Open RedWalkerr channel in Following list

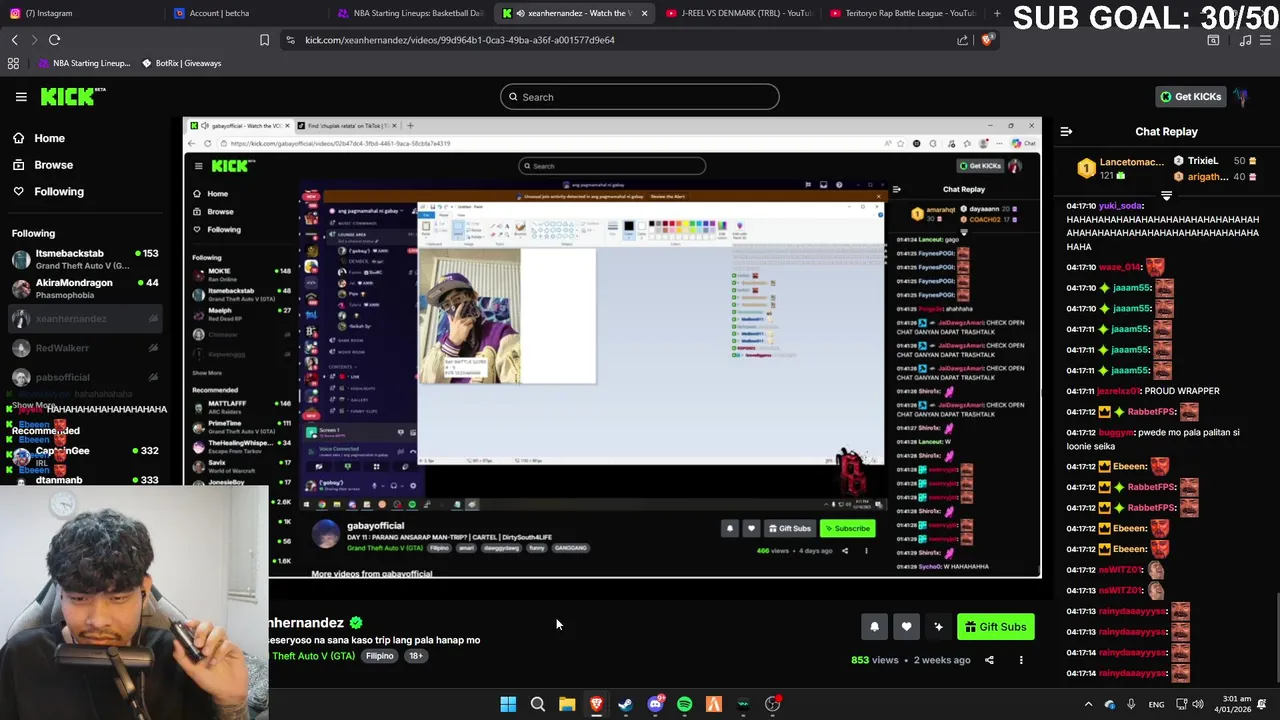[84, 348]
